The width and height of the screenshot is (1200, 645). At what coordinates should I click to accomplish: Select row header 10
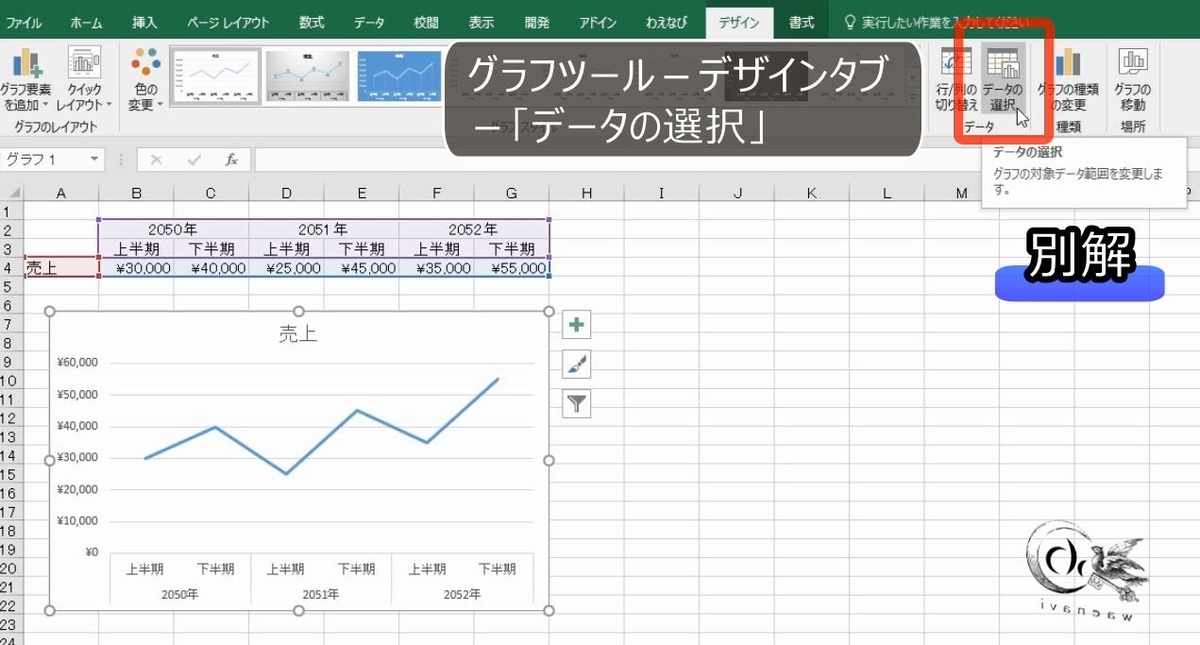[x=10, y=381]
